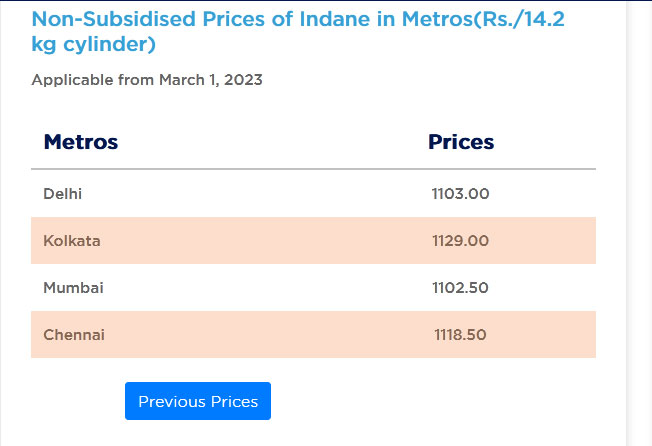Click Mumbai's price value 1102.50

[x=460, y=288]
